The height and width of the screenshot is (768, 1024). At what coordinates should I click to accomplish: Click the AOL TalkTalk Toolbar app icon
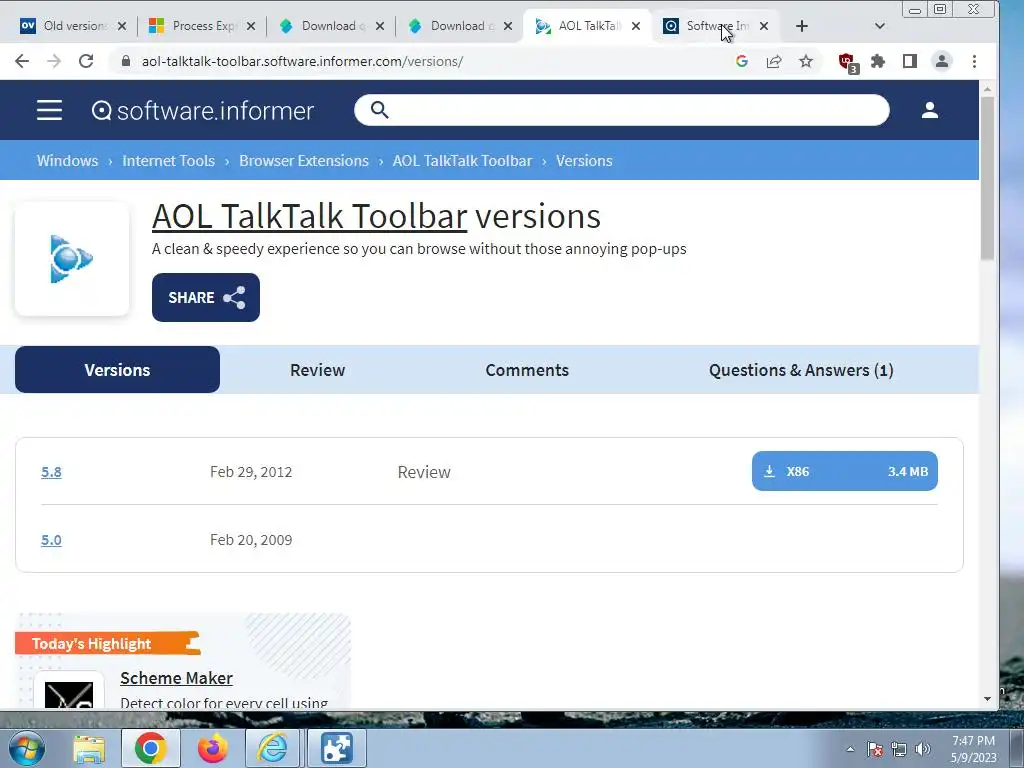(72, 259)
